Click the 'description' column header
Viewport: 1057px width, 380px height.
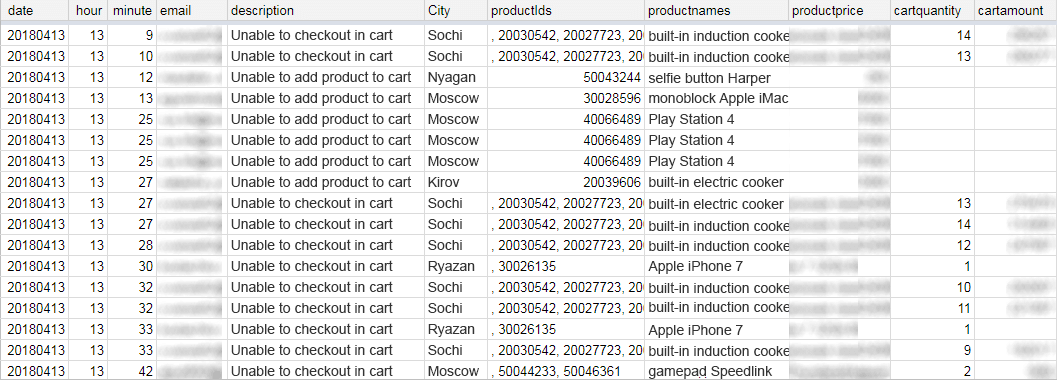click(326, 11)
